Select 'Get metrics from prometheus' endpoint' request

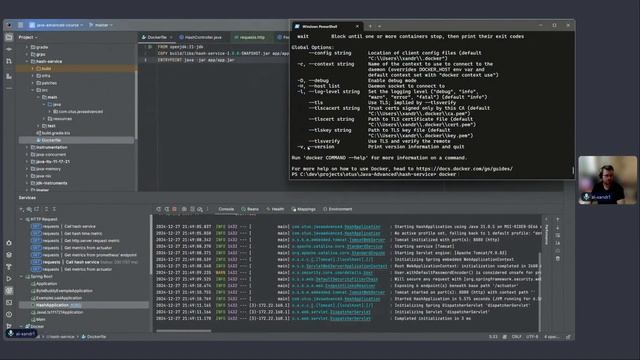point(100,255)
